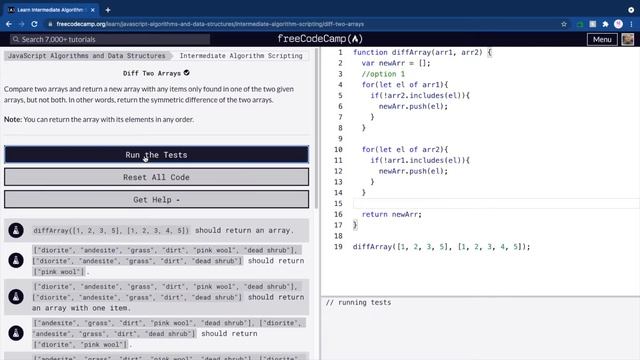Click the window control at top right
Image resolution: width=640 pixels, height=360 pixels.
click(631, 10)
